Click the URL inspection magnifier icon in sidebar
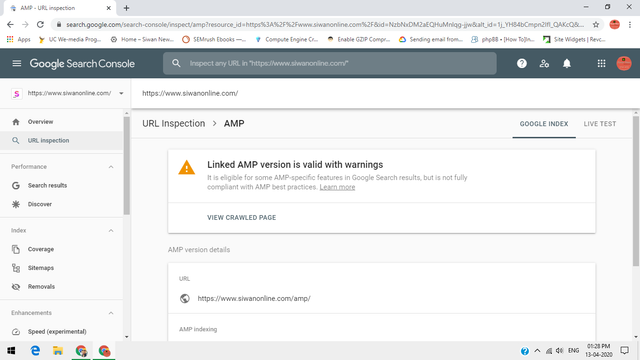 tap(16, 140)
